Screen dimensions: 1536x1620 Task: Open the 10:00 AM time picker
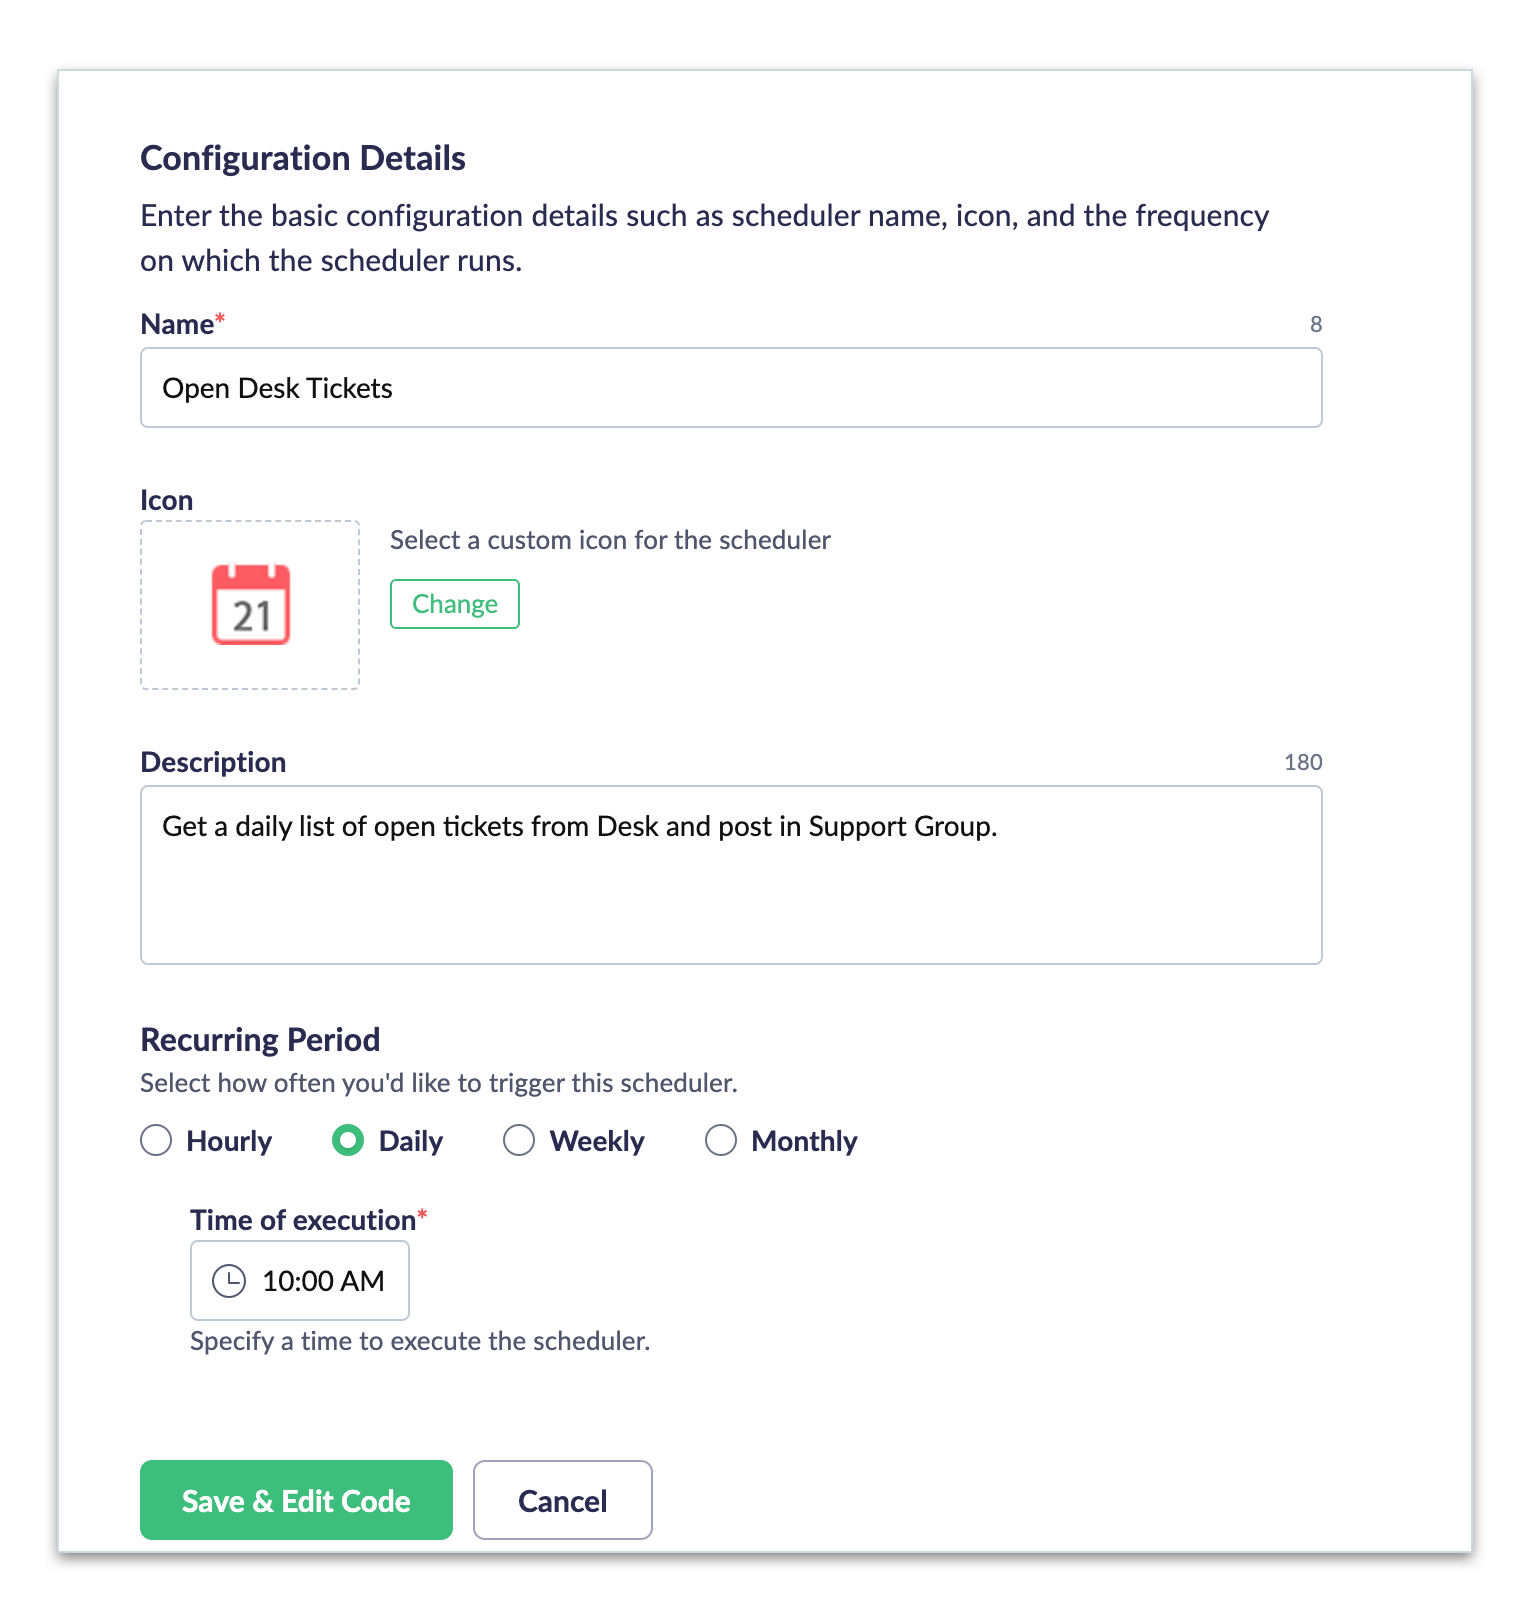pos(322,1281)
